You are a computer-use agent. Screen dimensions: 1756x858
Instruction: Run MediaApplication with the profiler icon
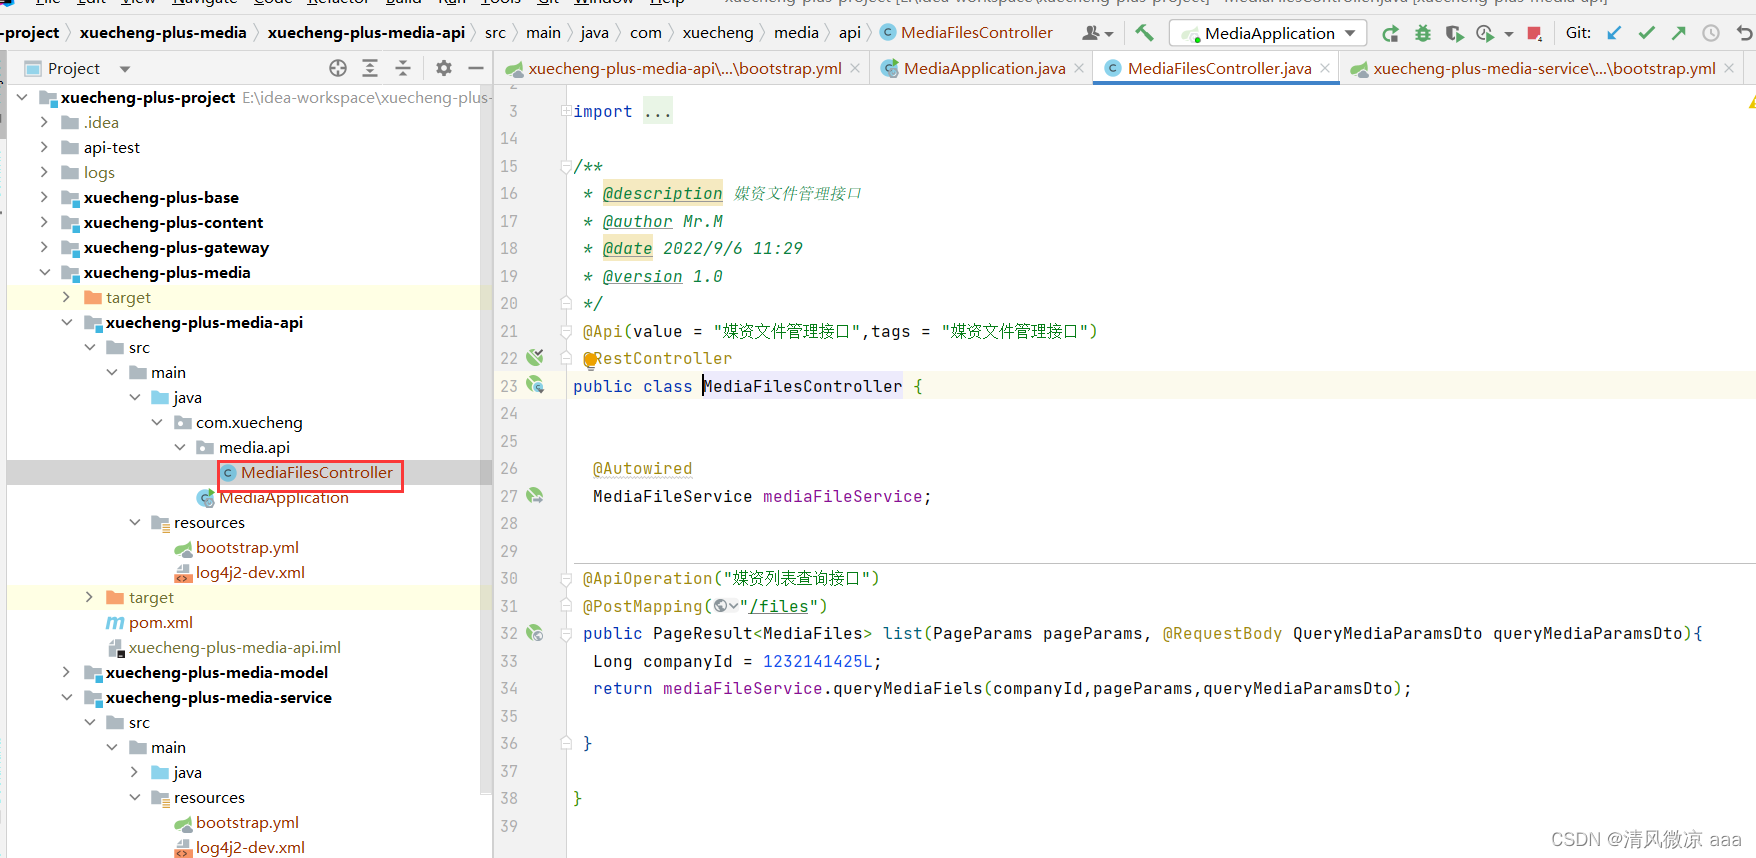(1485, 34)
